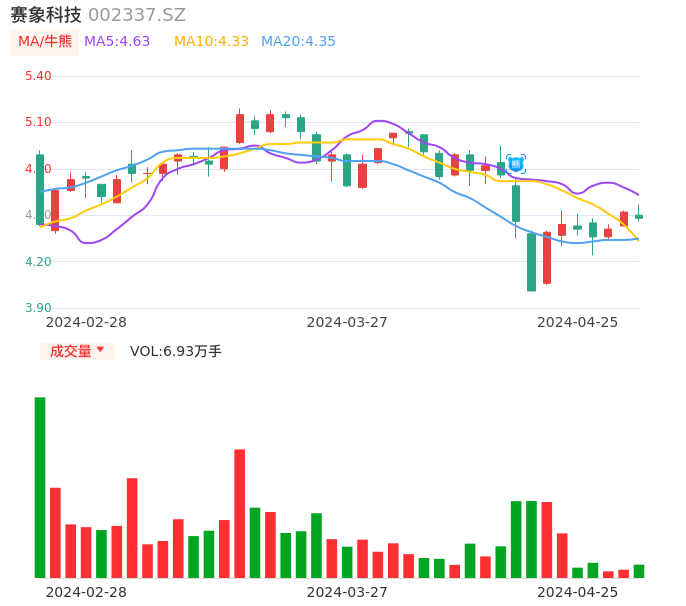
Task: Click the first green candlestick on the left
Action: tap(40, 189)
